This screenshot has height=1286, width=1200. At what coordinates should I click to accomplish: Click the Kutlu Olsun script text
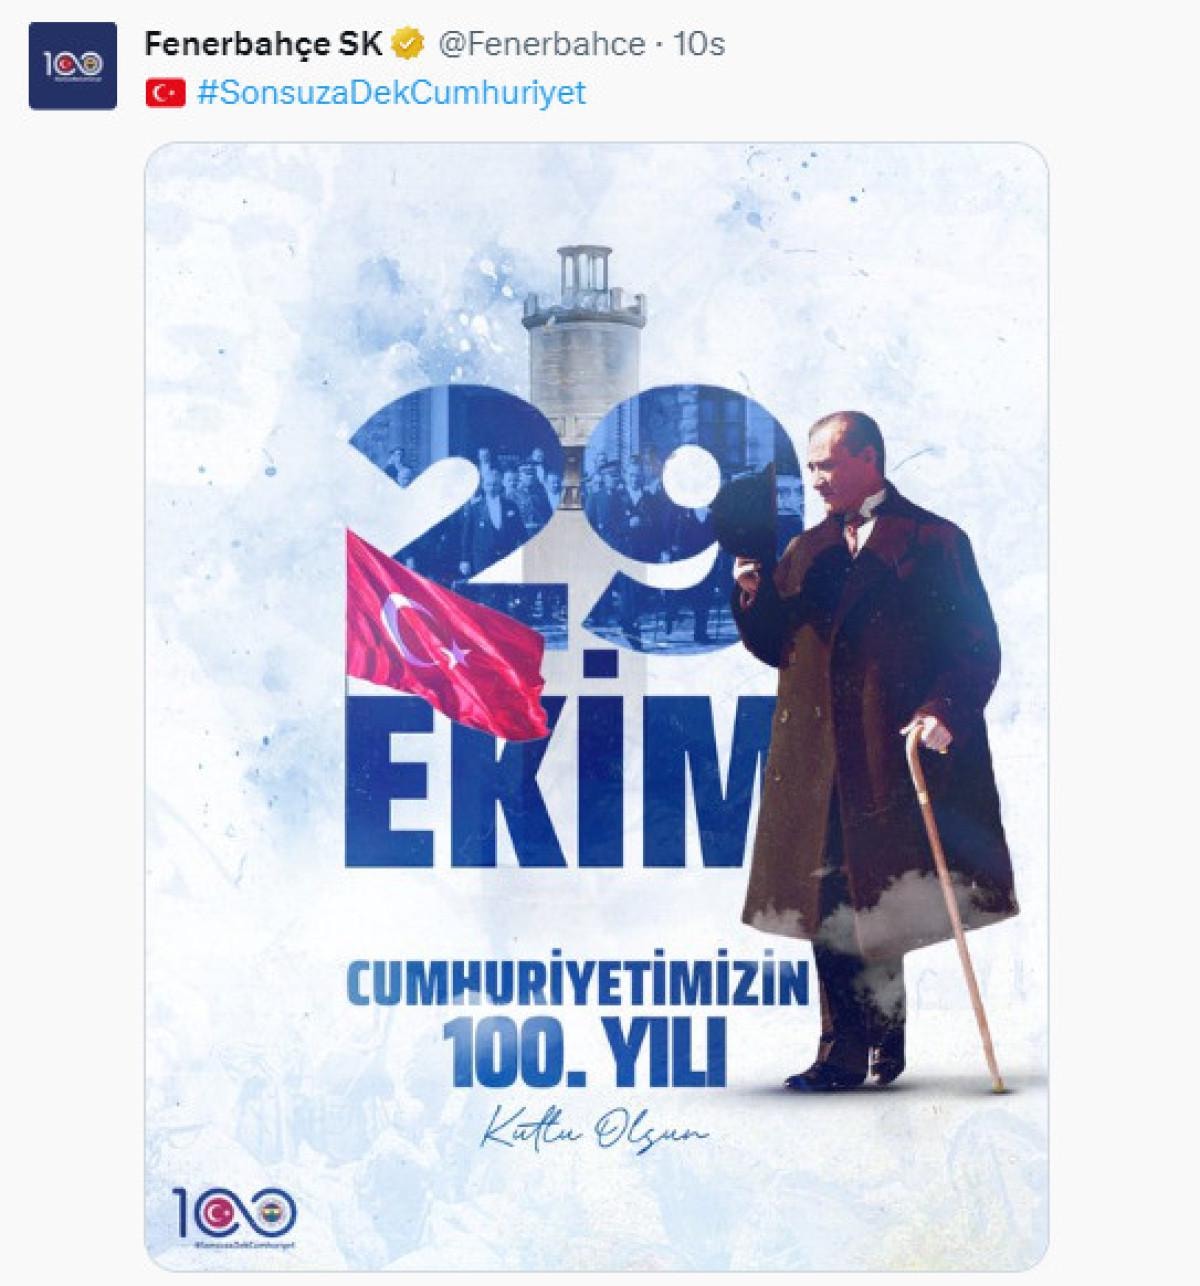click(x=593, y=1133)
